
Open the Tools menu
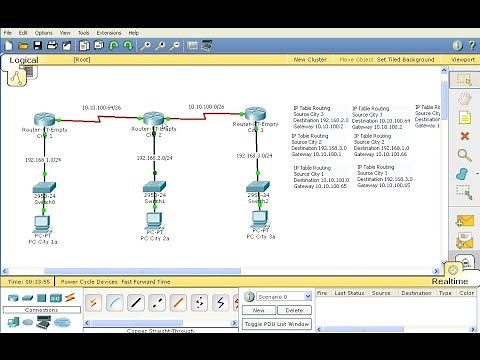tap(84, 33)
